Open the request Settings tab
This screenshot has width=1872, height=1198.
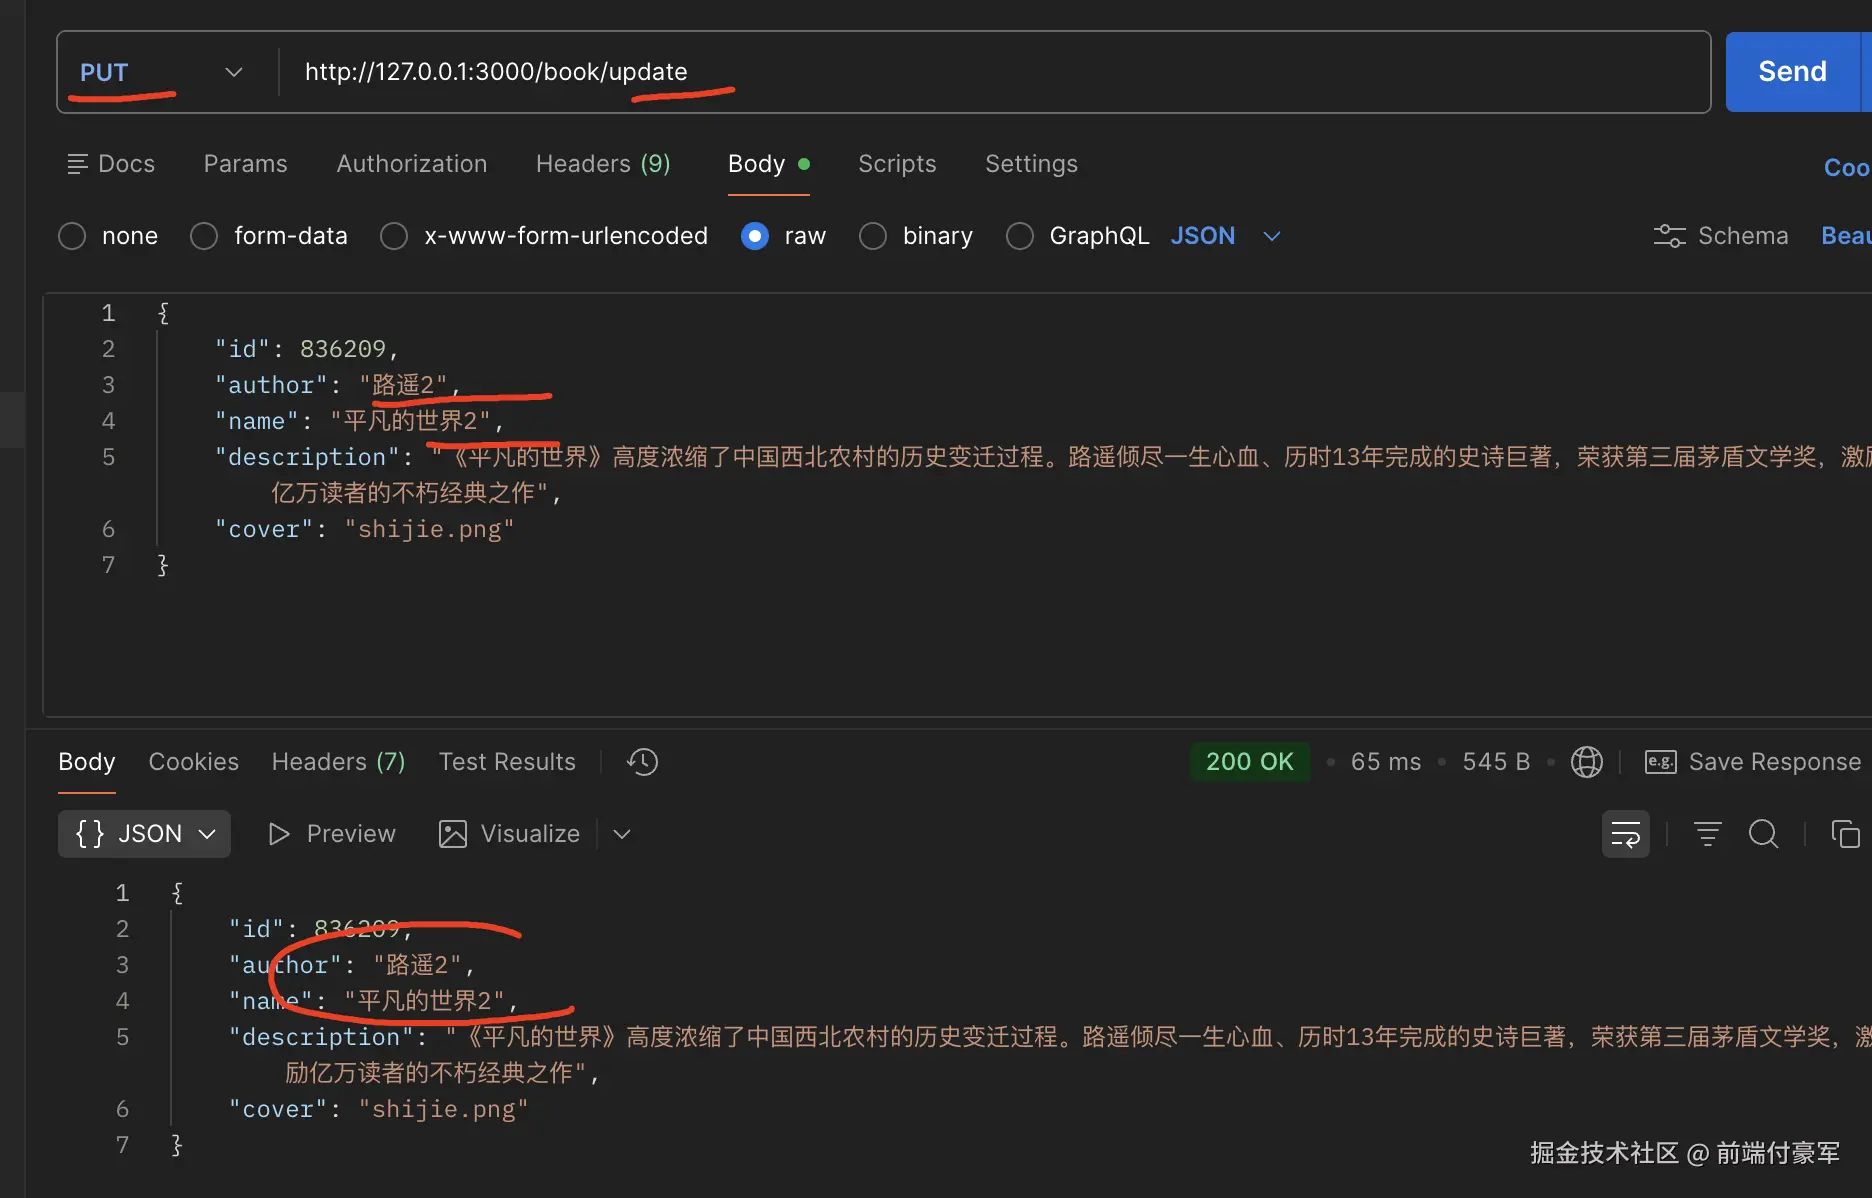(x=1031, y=164)
